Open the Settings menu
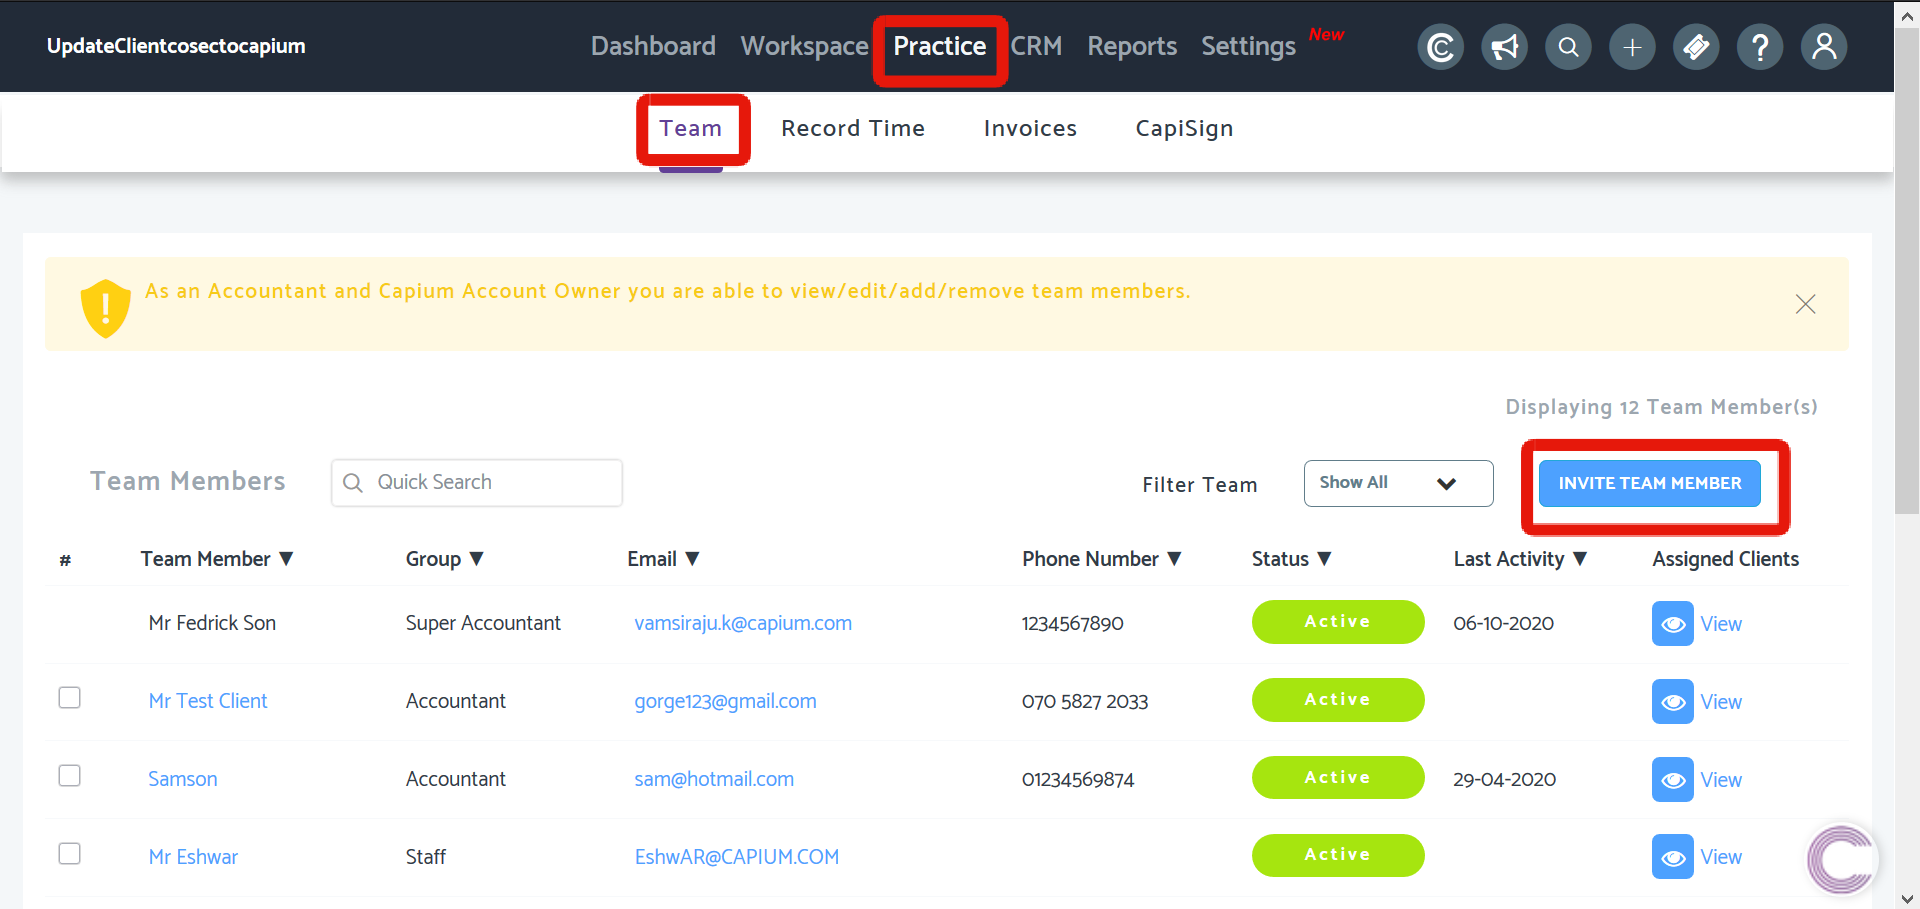Screen dimensions: 1920x909 (1248, 46)
